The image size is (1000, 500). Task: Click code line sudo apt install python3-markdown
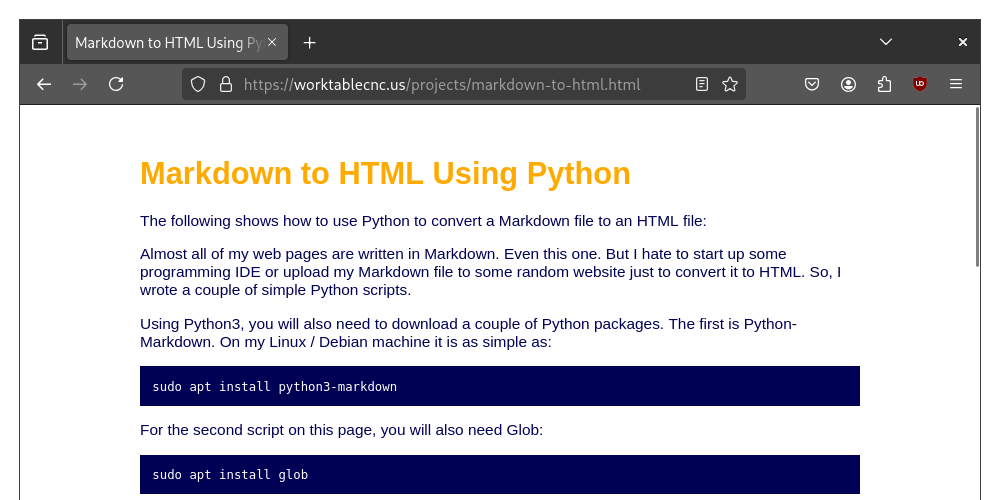tap(274, 386)
